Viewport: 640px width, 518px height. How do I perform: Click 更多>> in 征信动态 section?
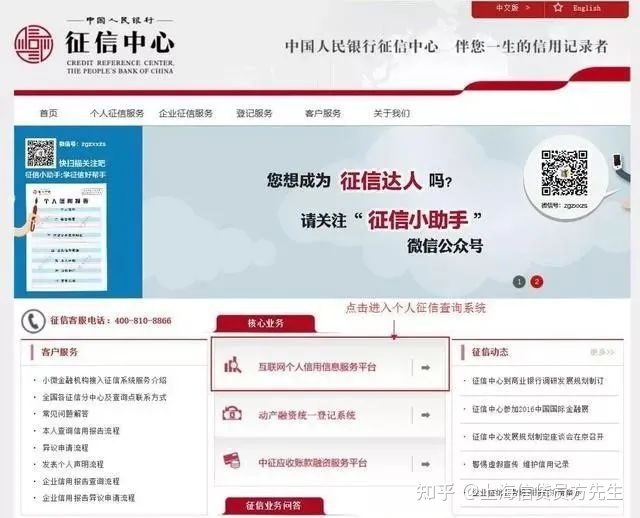click(x=602, y=352)
